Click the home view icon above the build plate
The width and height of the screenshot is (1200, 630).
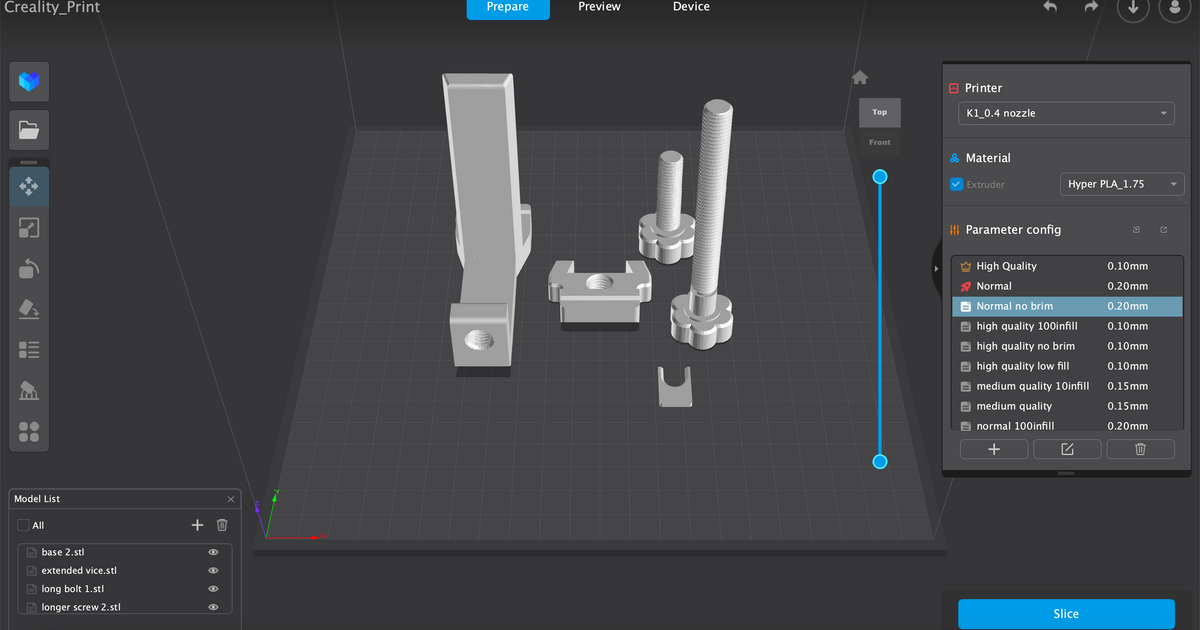click(x=860, y=76)
